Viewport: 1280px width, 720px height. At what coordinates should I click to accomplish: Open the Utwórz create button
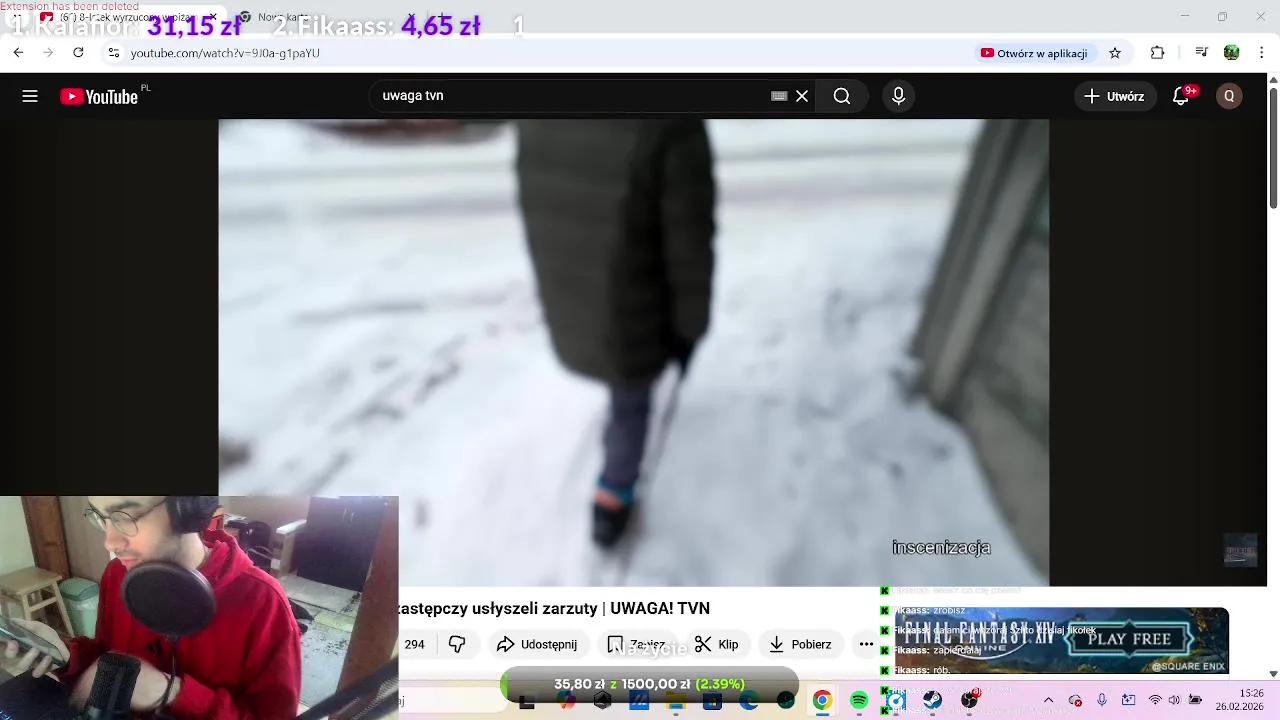[1114, 96]
